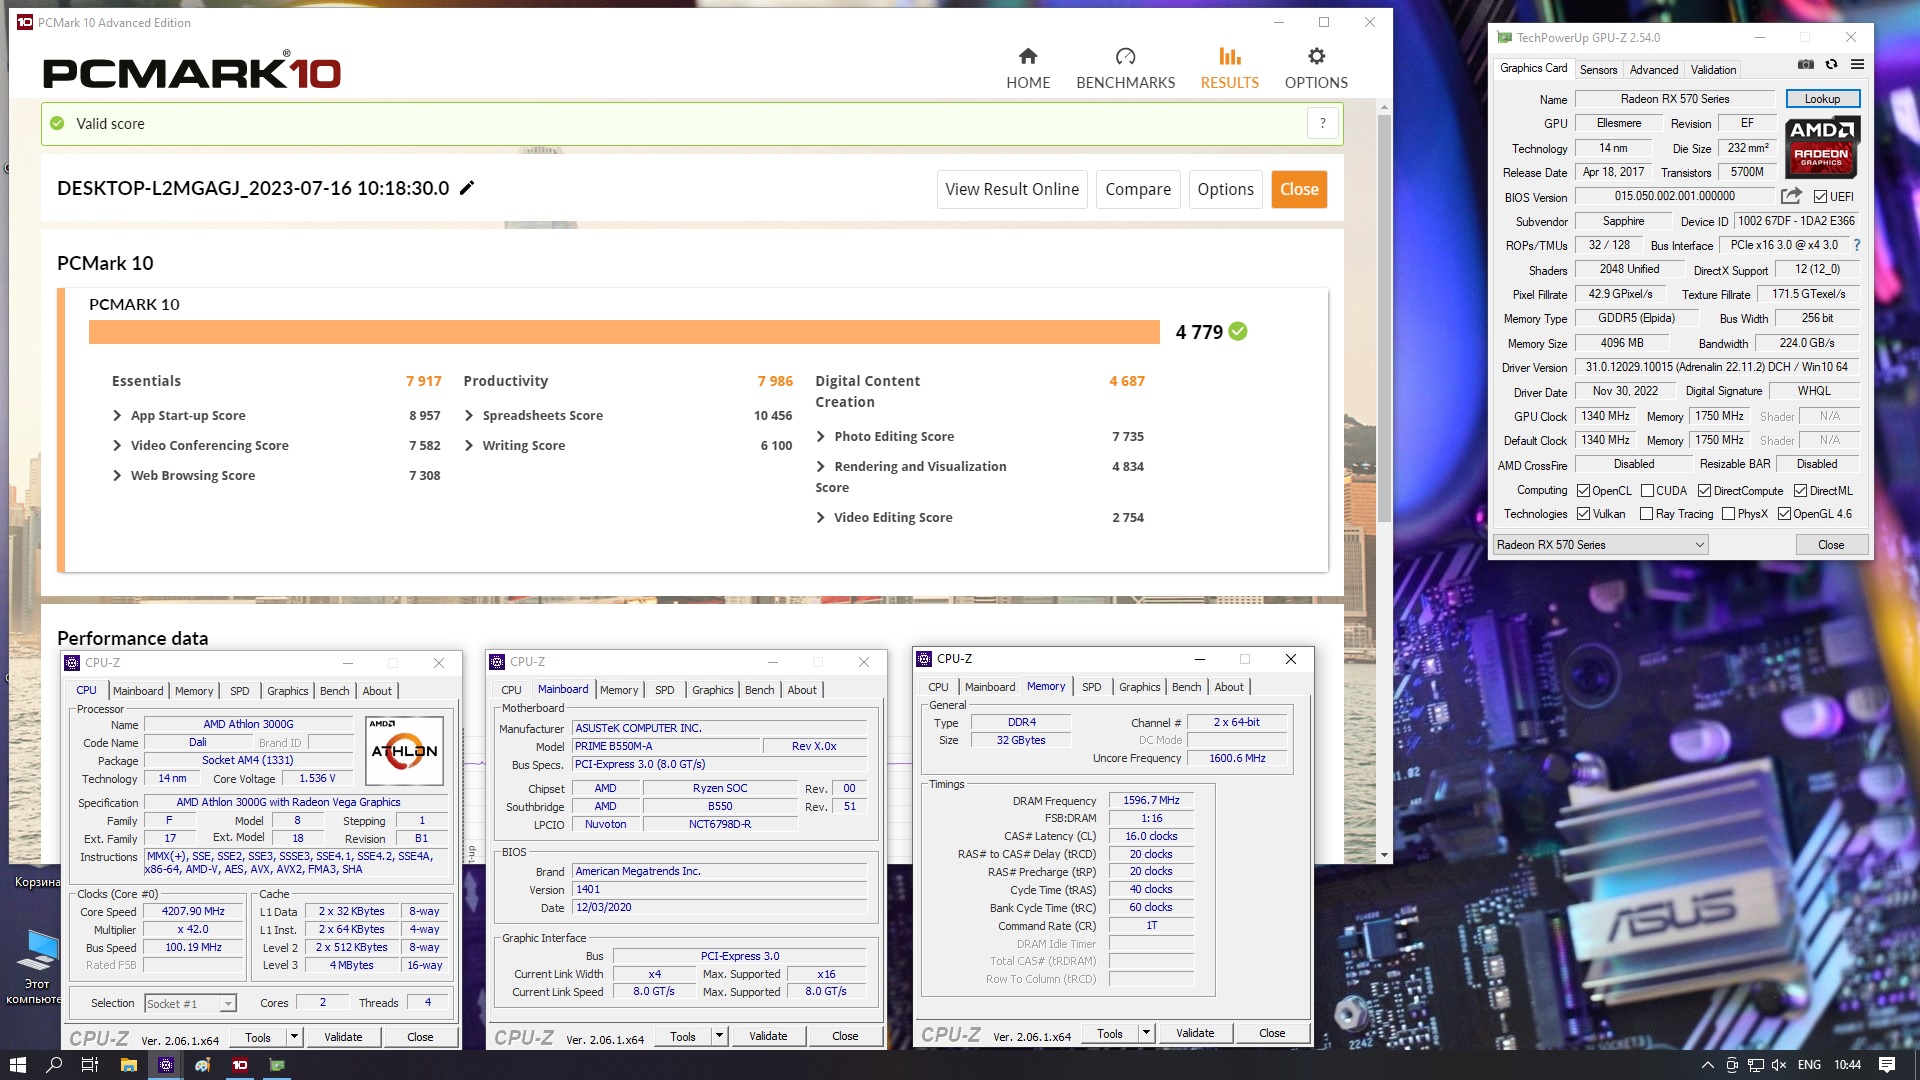Switch to Sensors tab in GPU-Z
Viewport: 1920px width, 1080px height.
[1598, 70]
